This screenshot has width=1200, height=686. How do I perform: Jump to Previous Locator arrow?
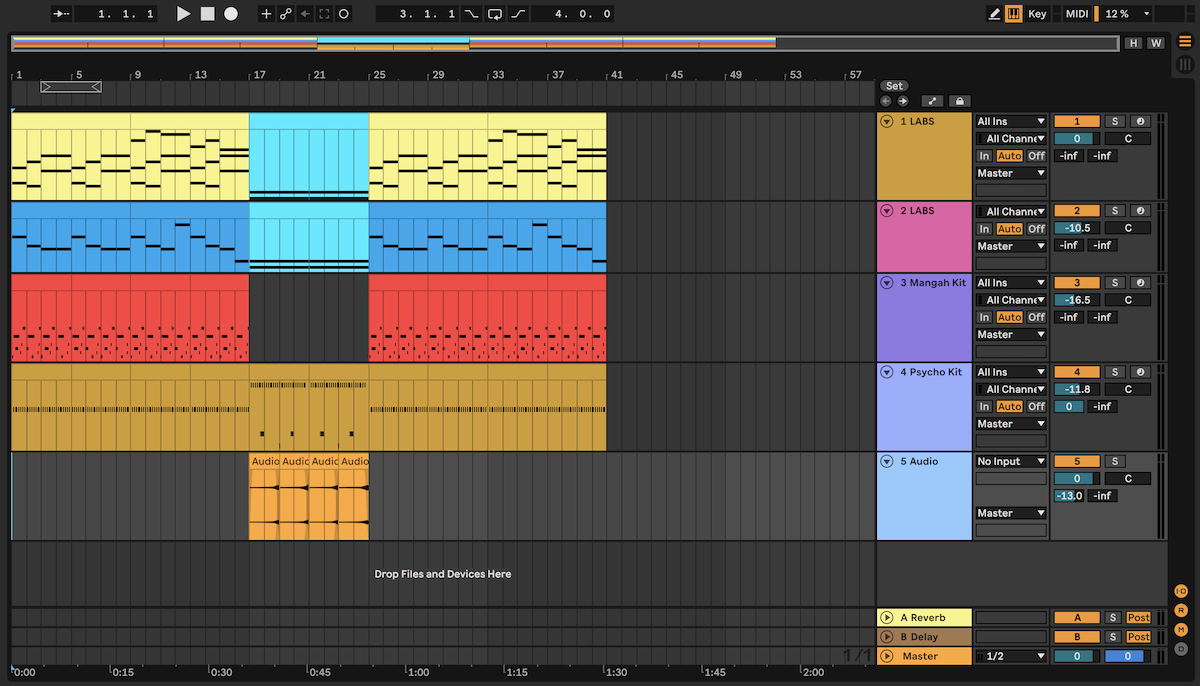coord(886,101)
